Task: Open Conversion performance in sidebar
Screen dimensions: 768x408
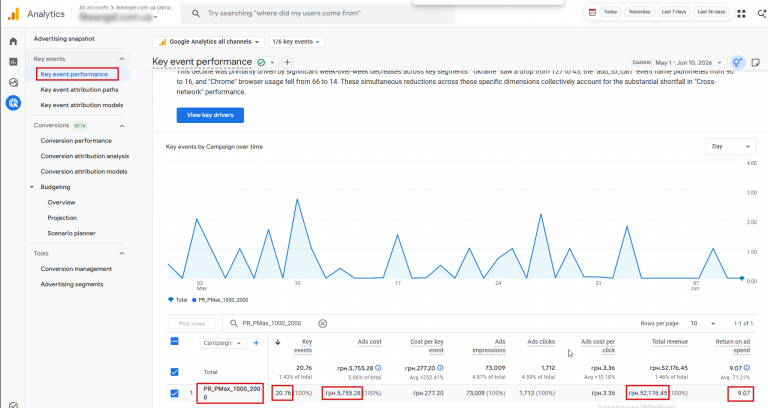Action: (x=76, y=141)
